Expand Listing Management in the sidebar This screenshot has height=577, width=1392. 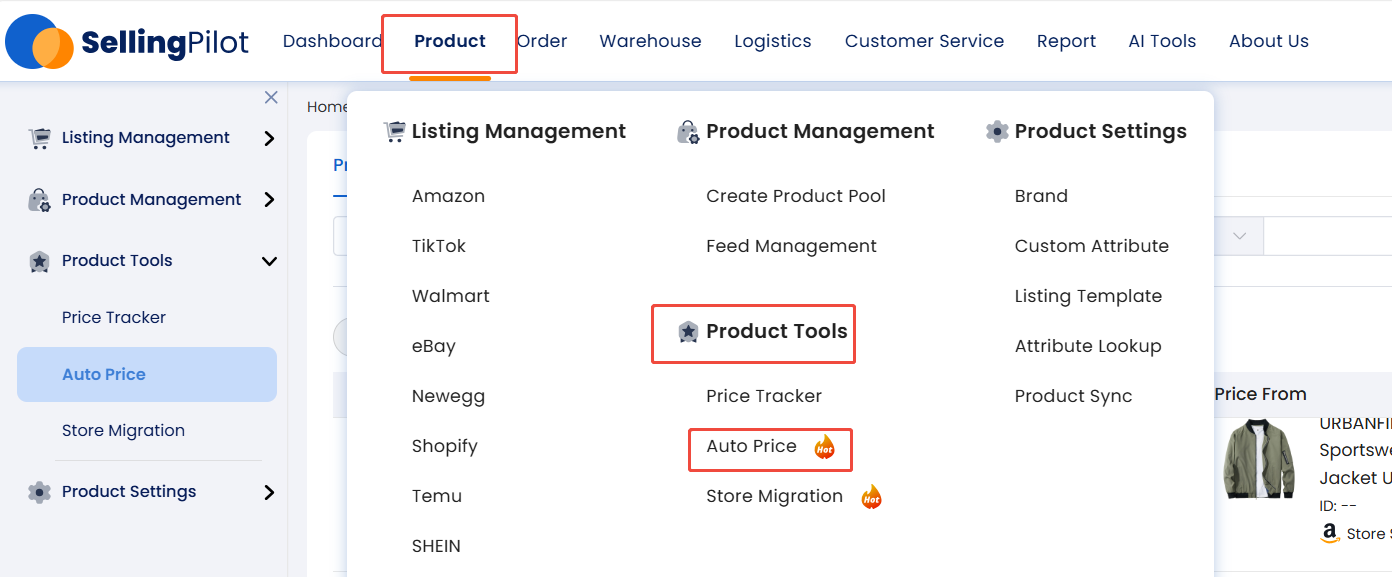coord(268,138)
